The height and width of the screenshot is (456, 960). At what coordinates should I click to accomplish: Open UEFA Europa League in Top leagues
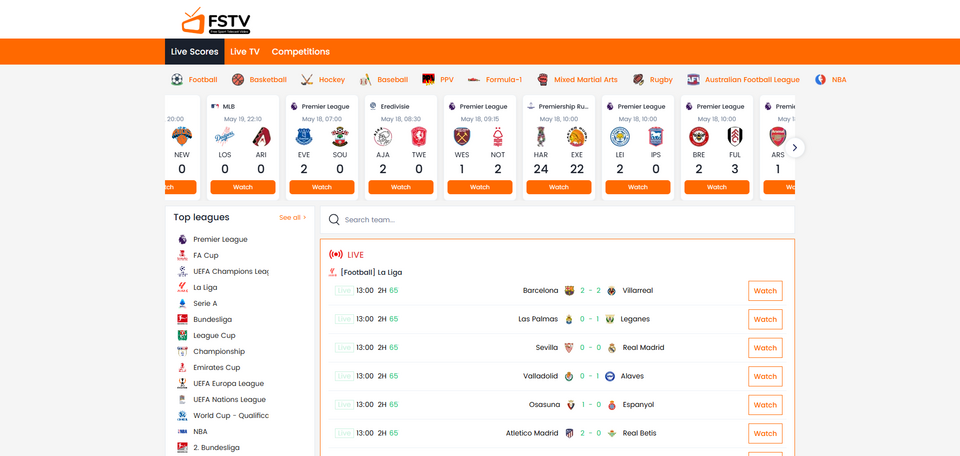point(228,383)
